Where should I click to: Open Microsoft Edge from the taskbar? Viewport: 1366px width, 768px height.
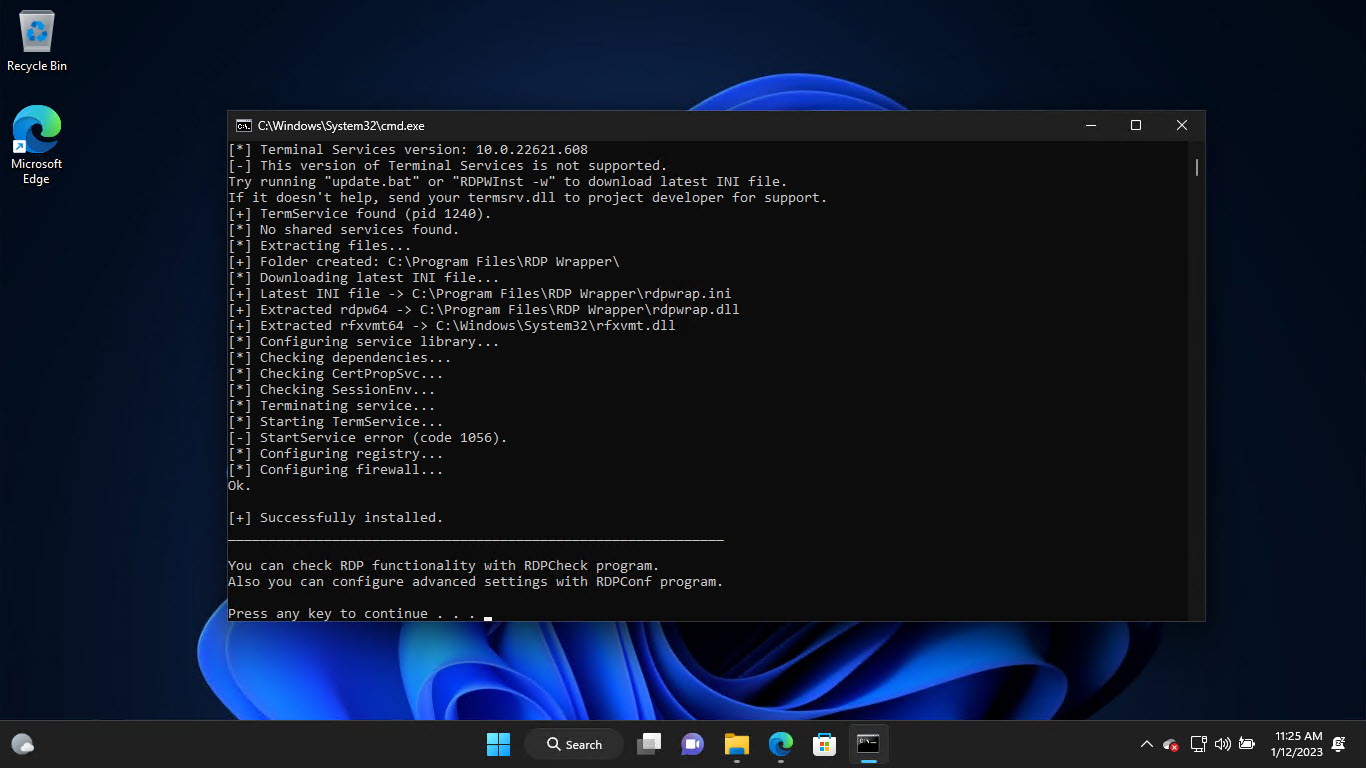coord(781,744)
